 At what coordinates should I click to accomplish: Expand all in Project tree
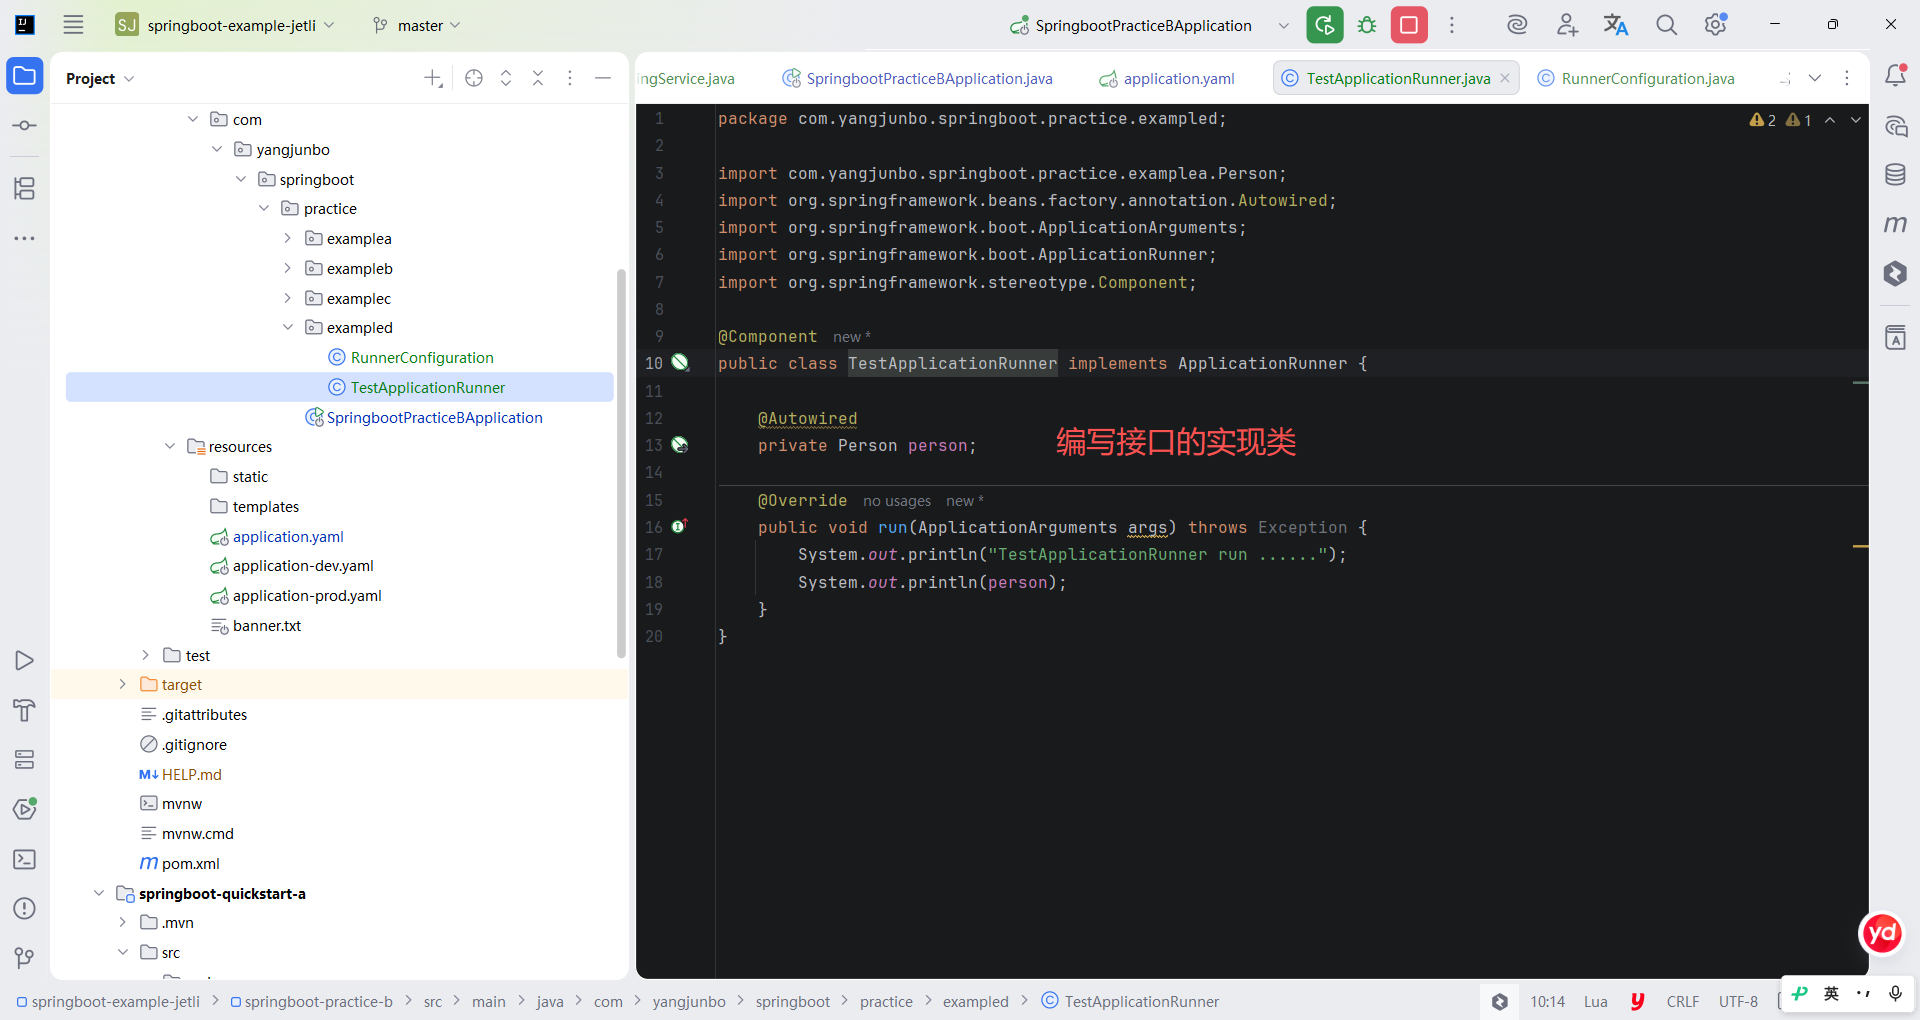[x=506, y=78]
